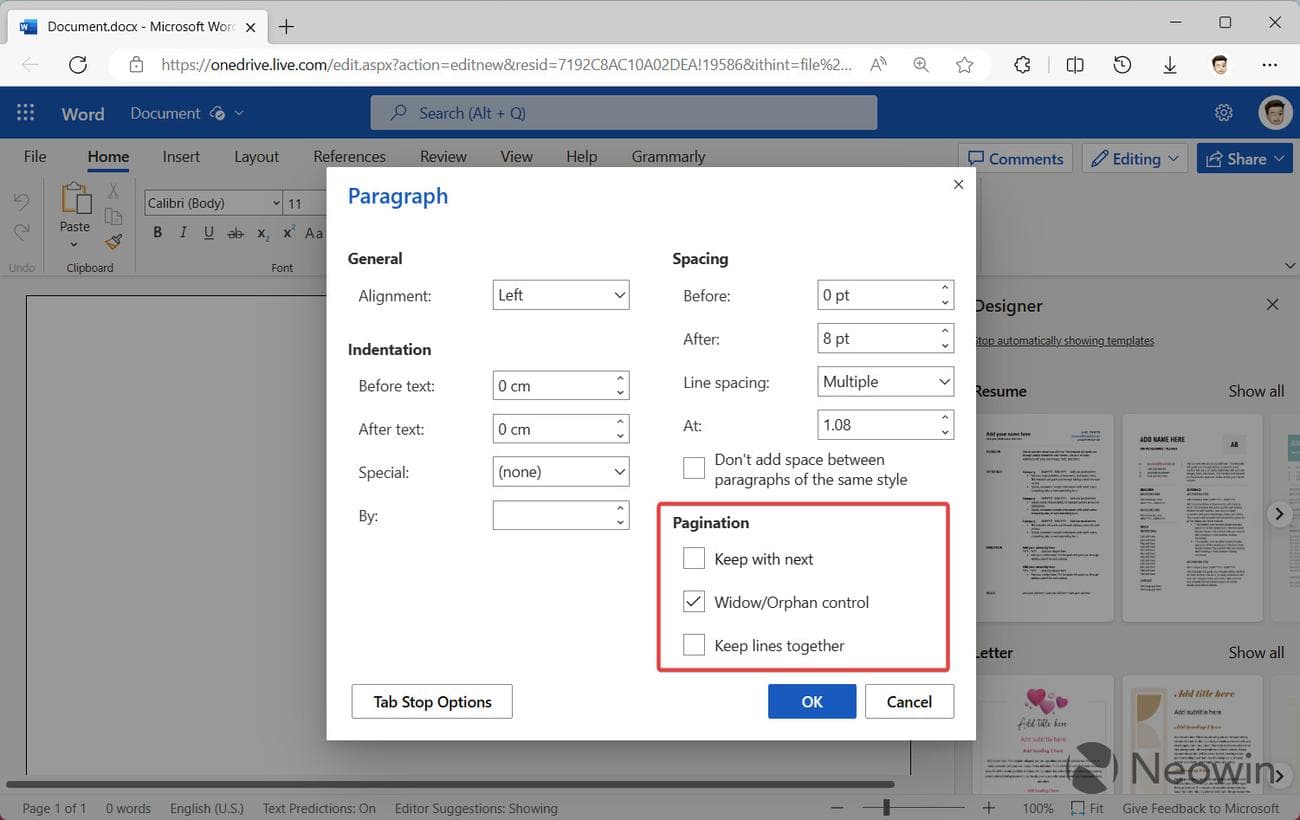
Task: Uncheck Widow/Orphan control
Action: point(693,601)
